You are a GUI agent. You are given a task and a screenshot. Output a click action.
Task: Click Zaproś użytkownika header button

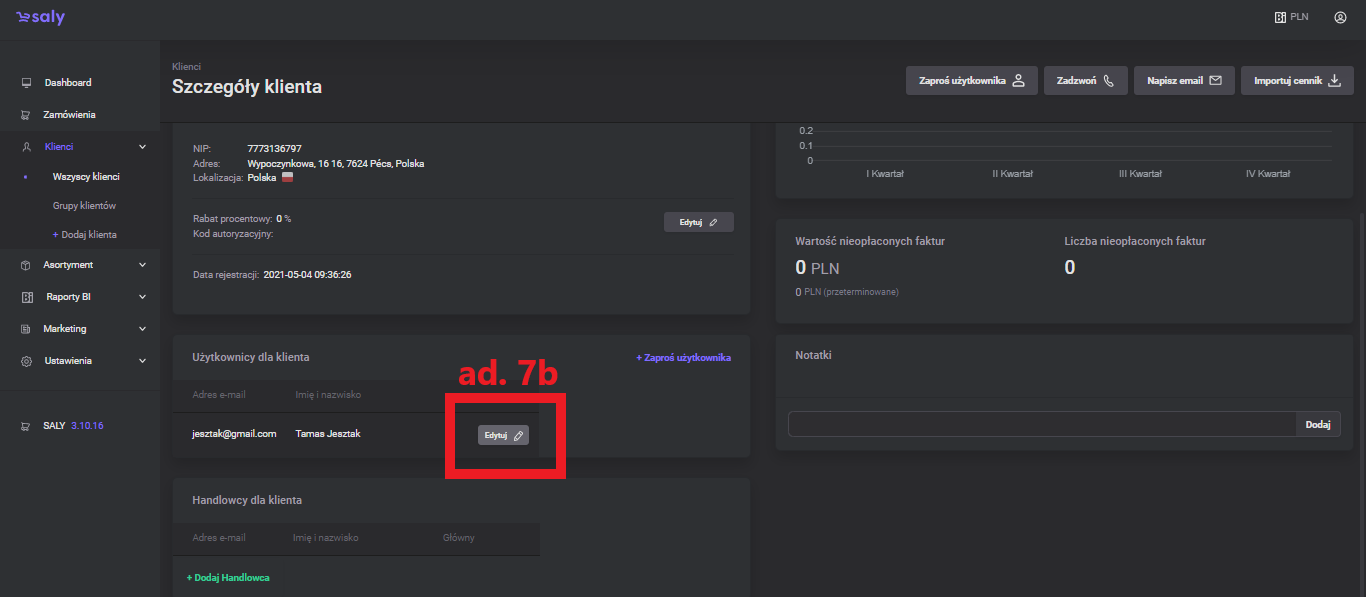[x=971, y=81]
